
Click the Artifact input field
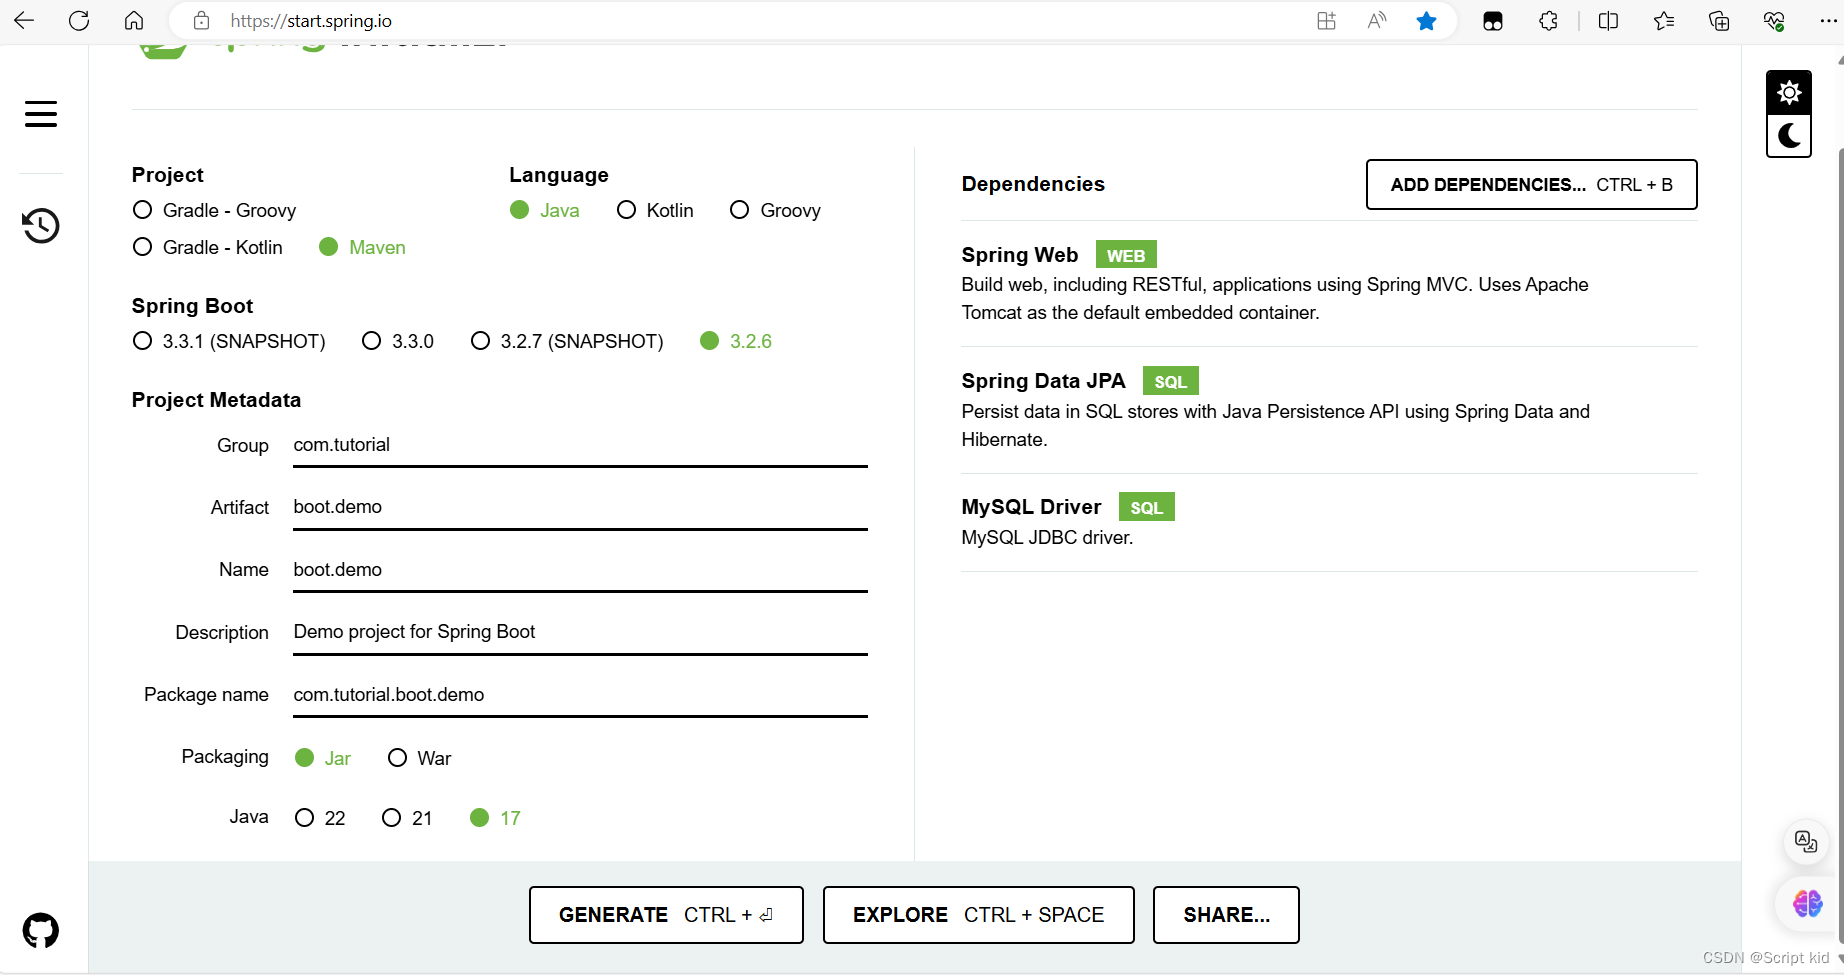pos(580,508)
